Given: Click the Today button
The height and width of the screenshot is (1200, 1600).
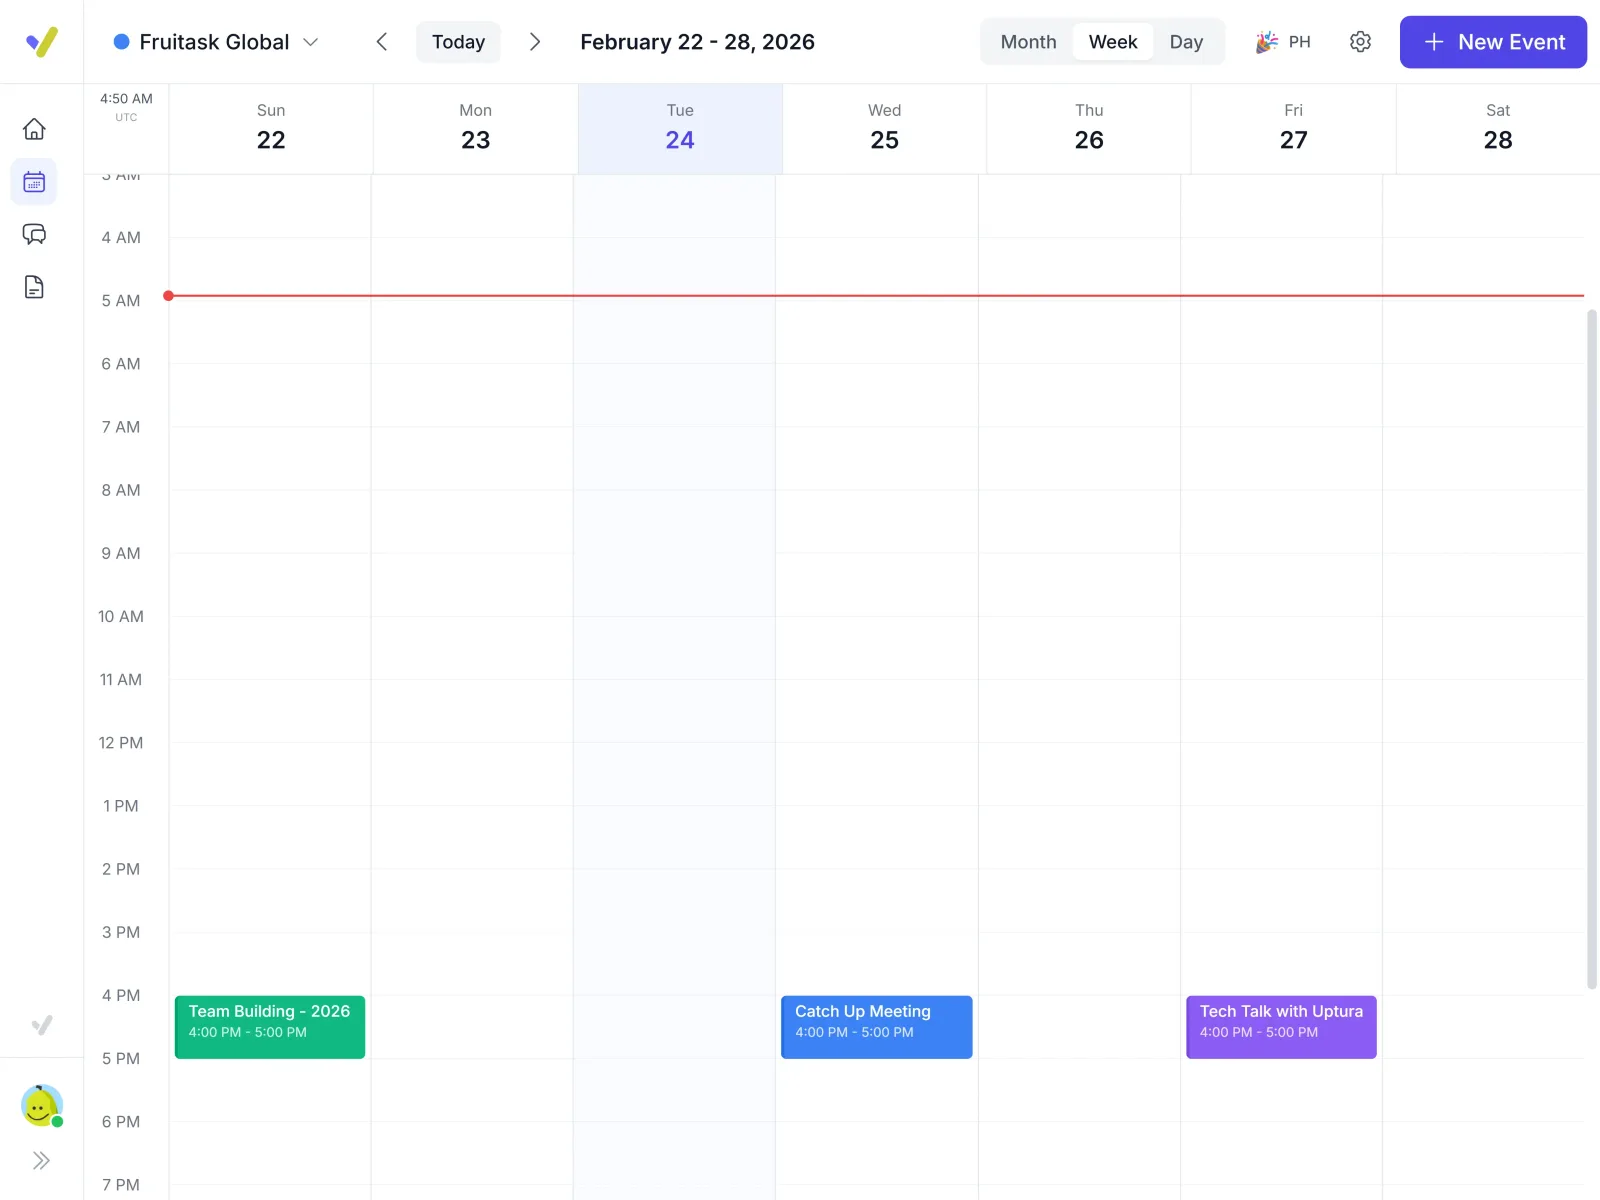Looking at the screenshot, I should coord(458,42).
